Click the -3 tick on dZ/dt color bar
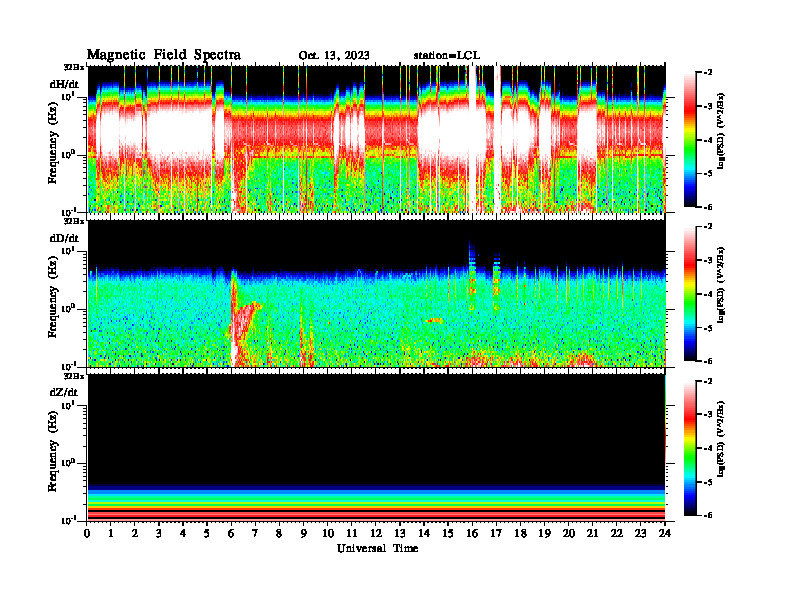The height and width of the screenshot is (612, 792). [708, 415]
